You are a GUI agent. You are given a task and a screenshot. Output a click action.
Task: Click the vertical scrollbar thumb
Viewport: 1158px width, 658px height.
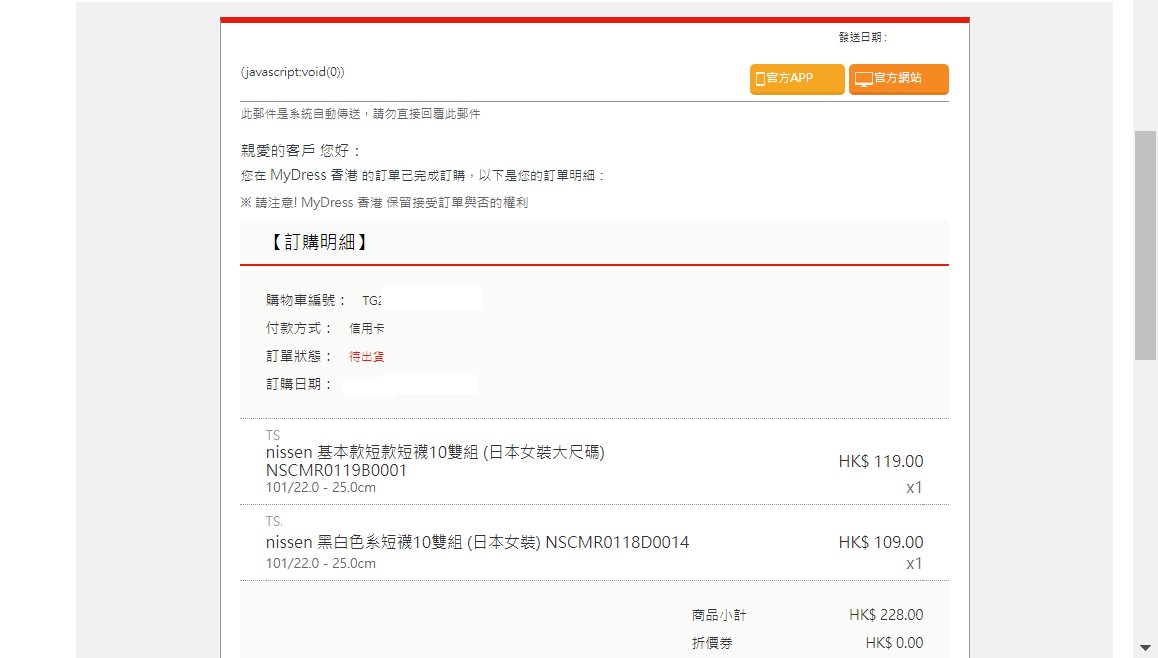pyautogui.click(x=1145, y=245)
